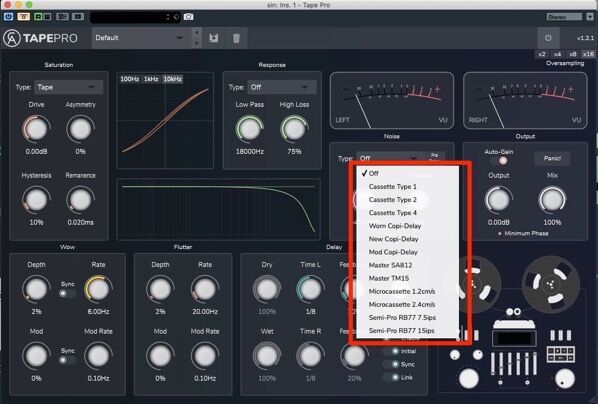This screenshot has height=404, width=598.
Task: Set oversampling to x8
Action: (x=572, y=54)
